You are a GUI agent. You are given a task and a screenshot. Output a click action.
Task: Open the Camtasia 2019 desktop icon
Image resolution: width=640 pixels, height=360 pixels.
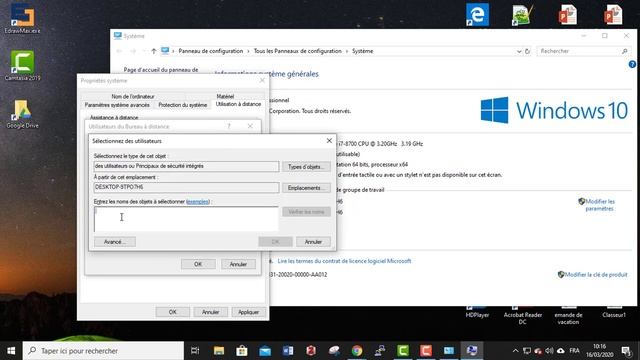[x=22, y=65]
